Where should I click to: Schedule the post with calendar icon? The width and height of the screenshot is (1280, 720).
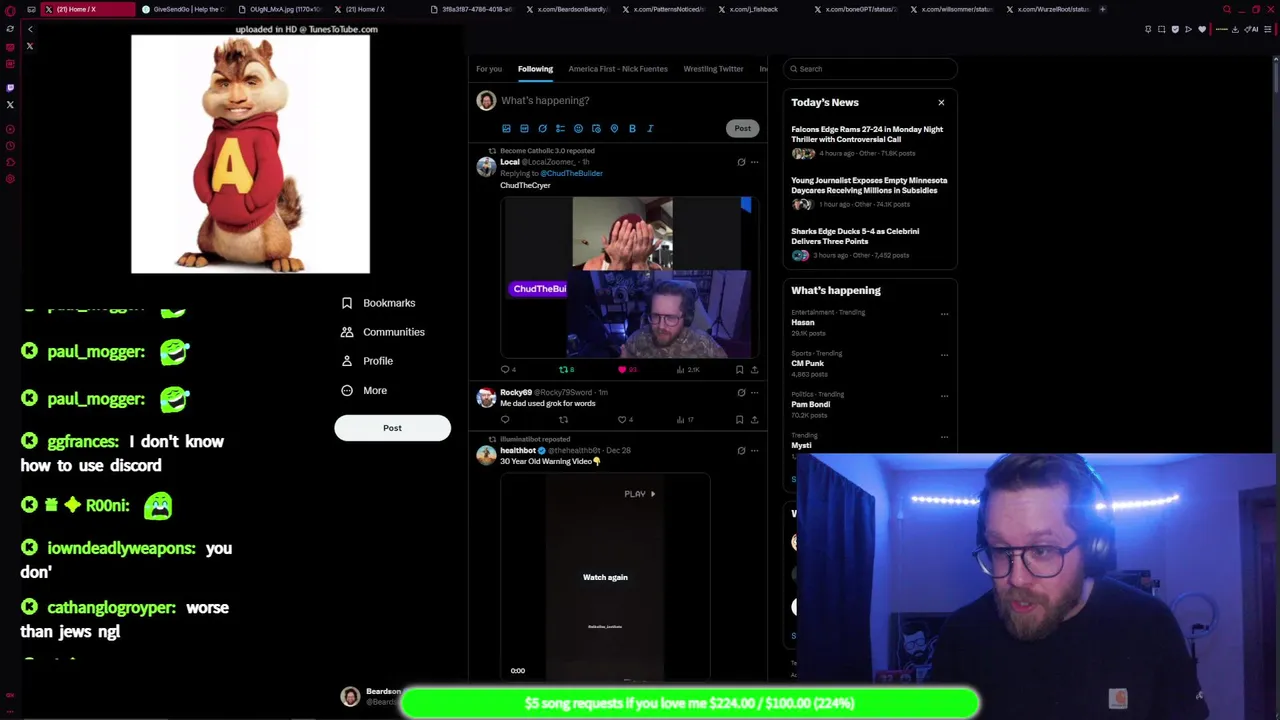[x=596, y=128]
